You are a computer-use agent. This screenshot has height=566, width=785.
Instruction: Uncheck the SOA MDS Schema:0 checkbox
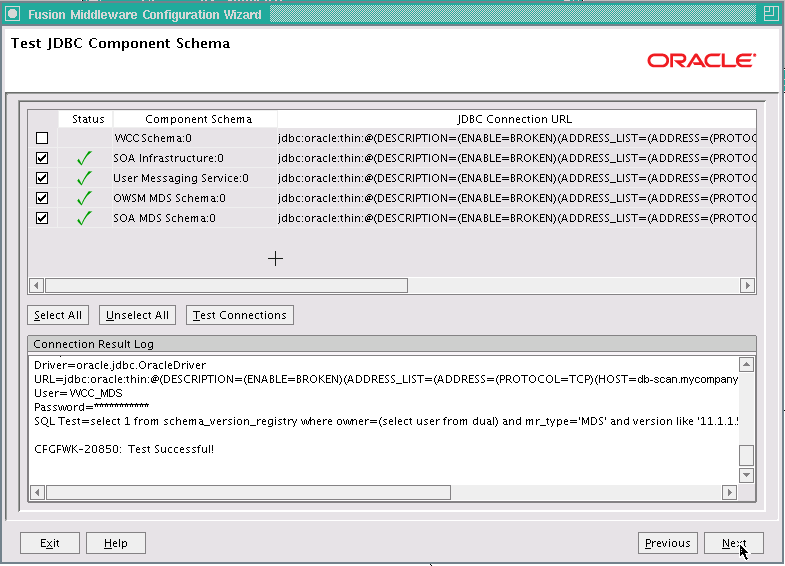point(42,218)
